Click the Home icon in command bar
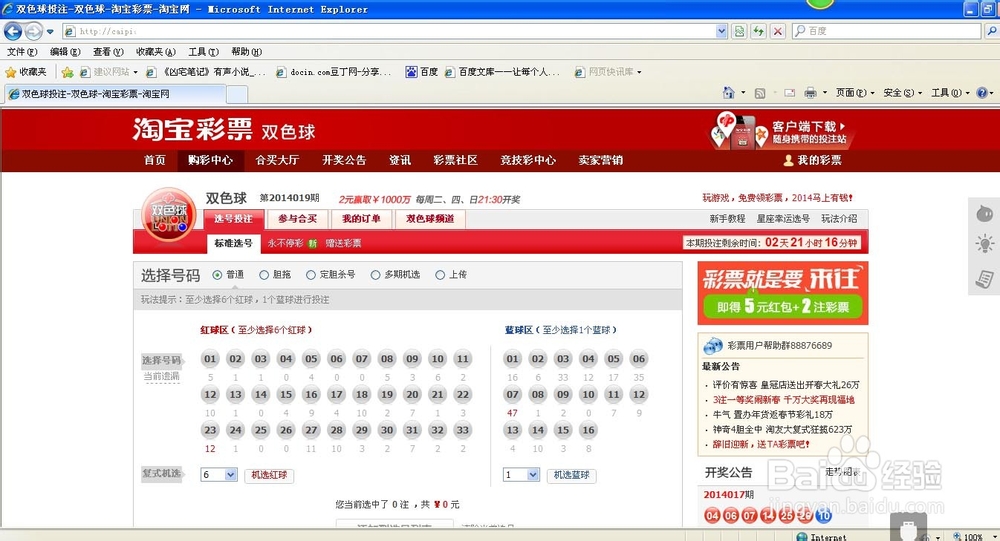1000x541 pixels. (728, 93)
